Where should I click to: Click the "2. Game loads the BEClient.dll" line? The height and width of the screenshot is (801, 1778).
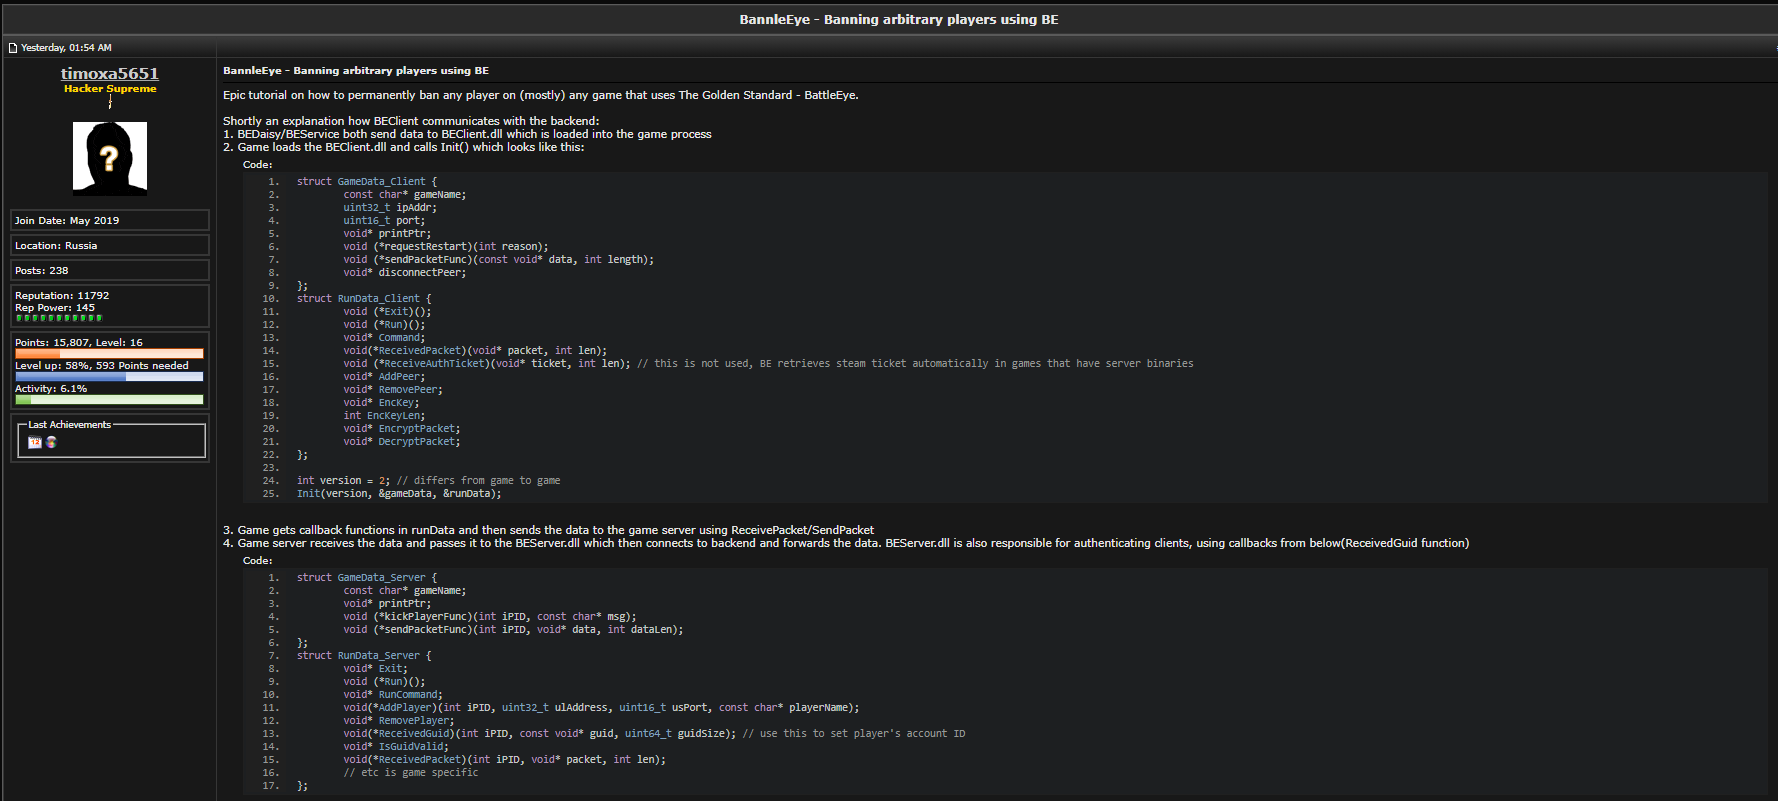pyautogui.click(x=404, y=147)
